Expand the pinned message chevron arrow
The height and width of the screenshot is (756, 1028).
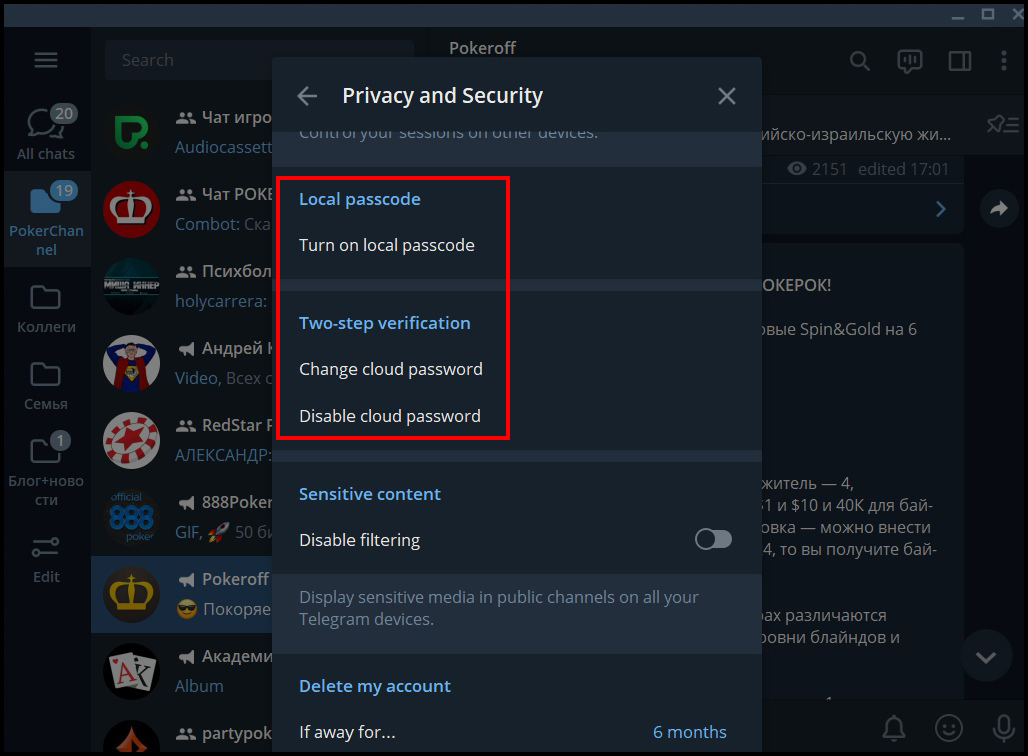[941, 209]
